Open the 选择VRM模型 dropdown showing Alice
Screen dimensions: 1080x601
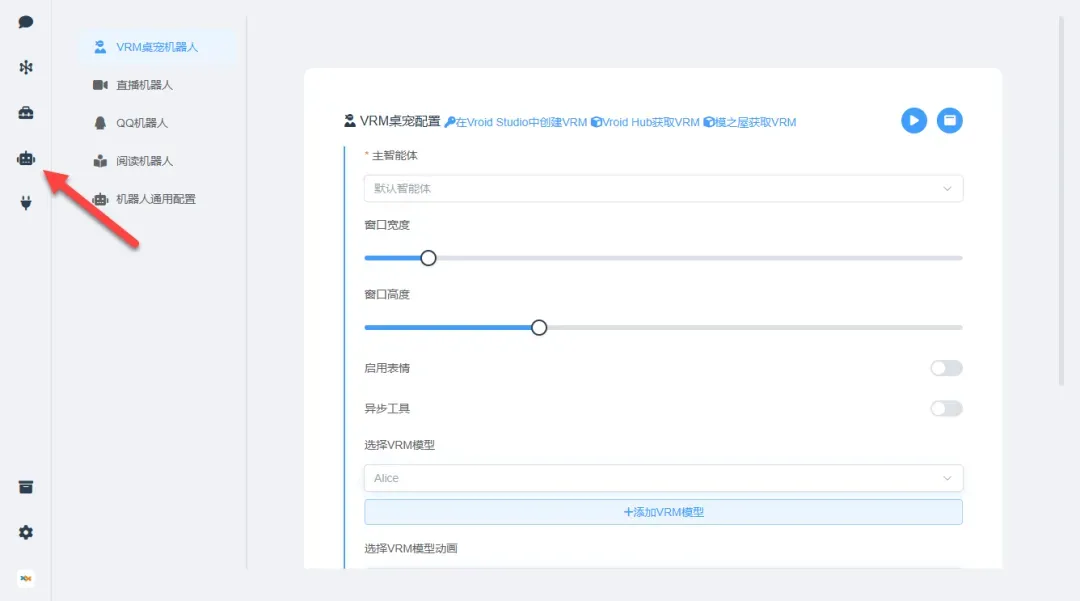tap(663, 478)
